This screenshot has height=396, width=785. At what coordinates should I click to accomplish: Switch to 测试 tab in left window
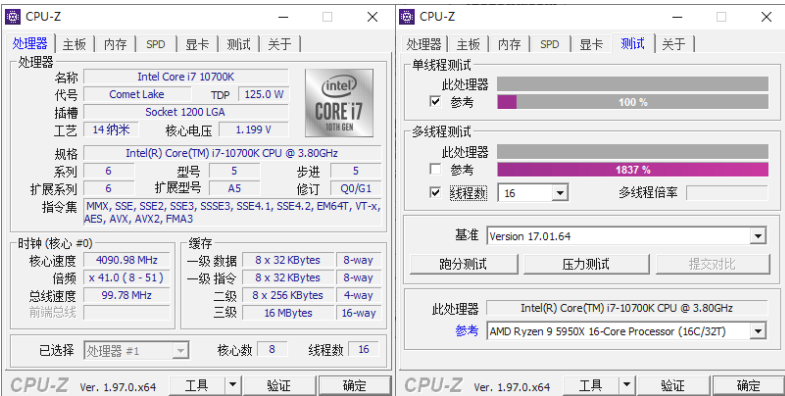pyautogui.click(x=238, y=44)
